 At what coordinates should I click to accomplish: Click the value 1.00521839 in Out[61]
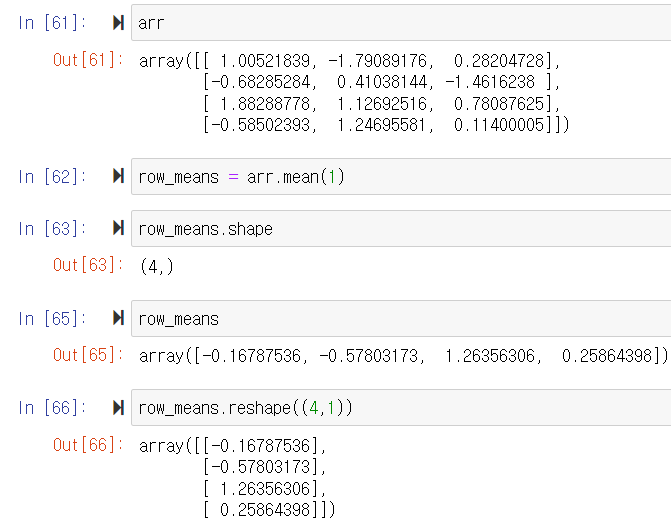(x=265, y=61)
